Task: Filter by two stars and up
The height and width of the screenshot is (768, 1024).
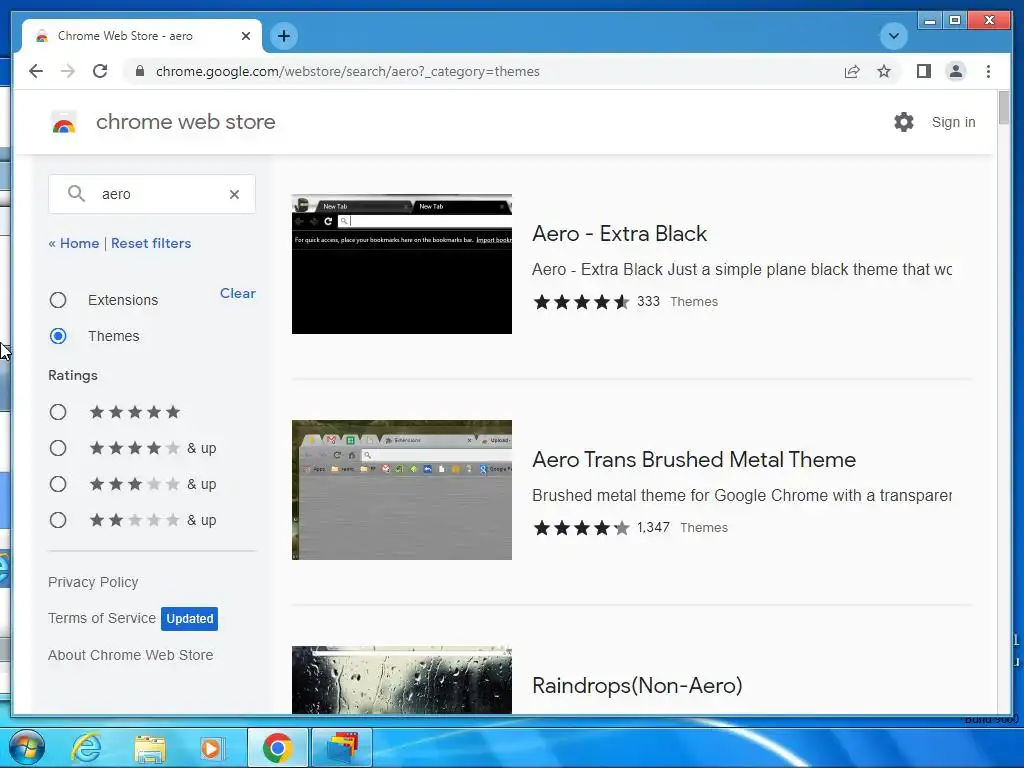Action: click(58, 520)
